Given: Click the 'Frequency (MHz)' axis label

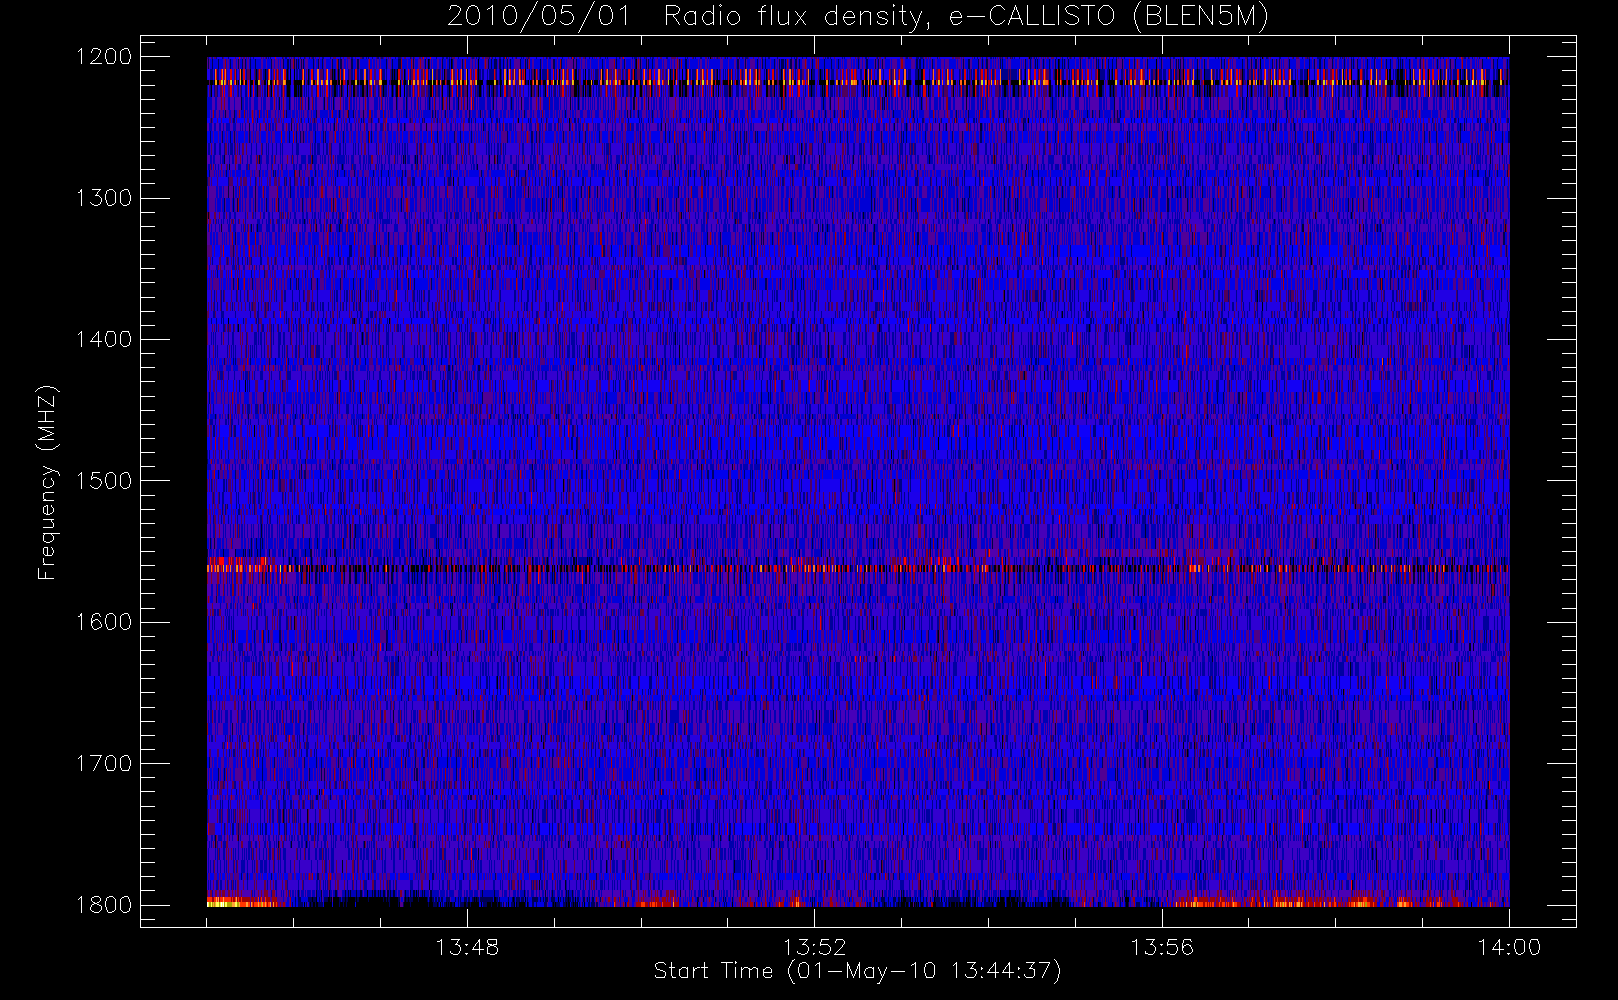Looking at the screenshot, I should pyautogui.click(x=47, y=482).
